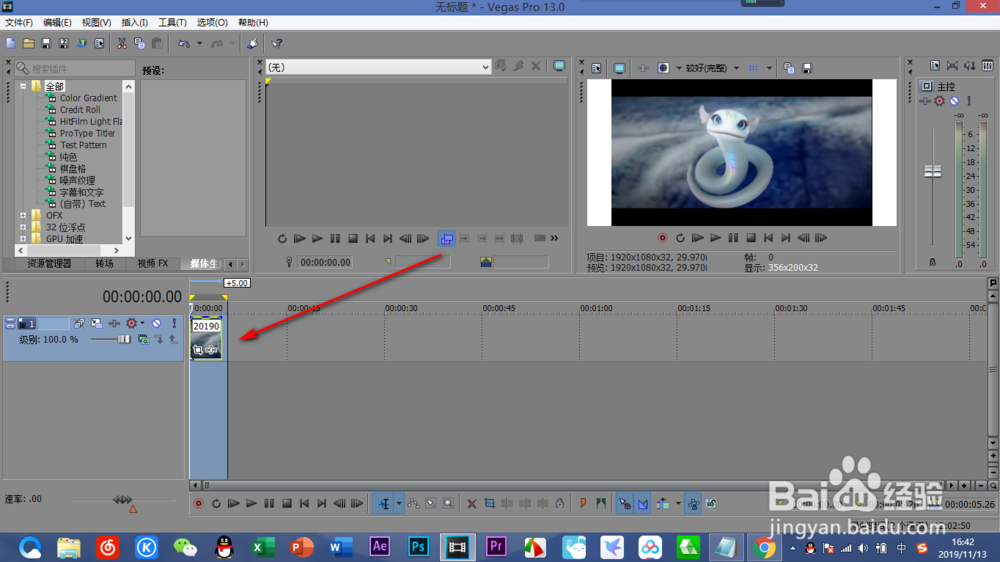
Task: Click the delete X icon in timeline toolbar
Action: tap(472, 504)
